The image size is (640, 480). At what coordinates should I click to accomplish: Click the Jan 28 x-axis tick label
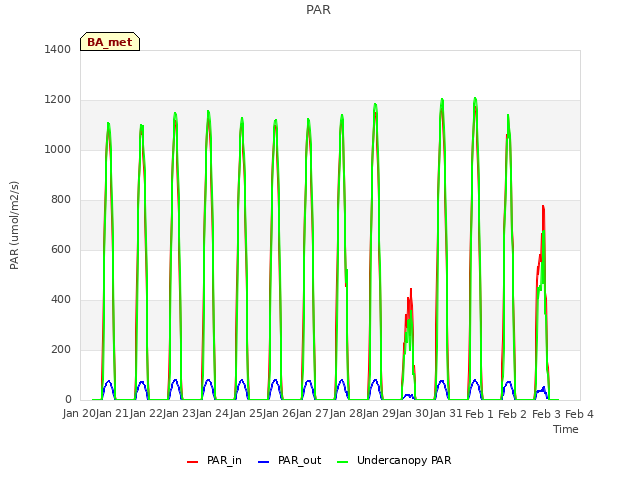click(346, 414)
